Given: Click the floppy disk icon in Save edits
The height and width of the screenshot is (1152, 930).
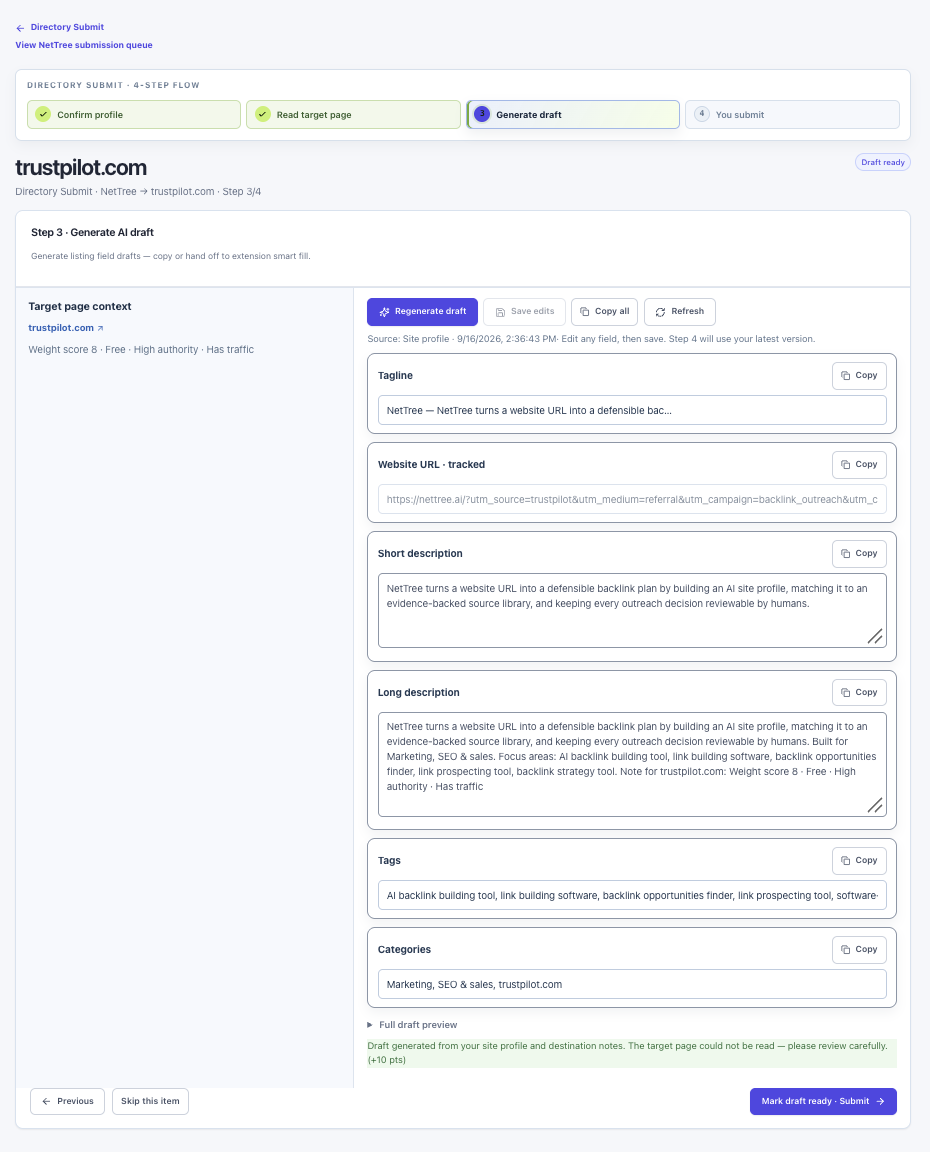Looking at the screenshot, I should (500, 312).
